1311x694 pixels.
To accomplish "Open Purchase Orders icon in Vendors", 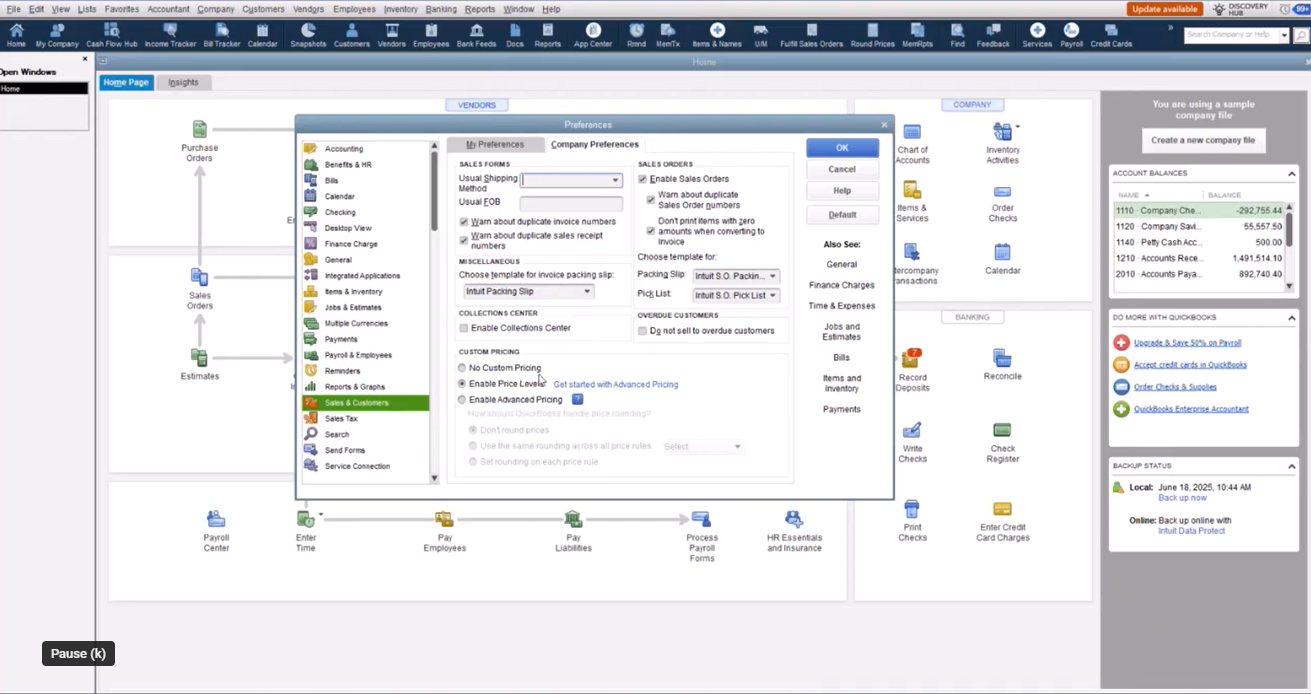I will (x=199, y=139).
